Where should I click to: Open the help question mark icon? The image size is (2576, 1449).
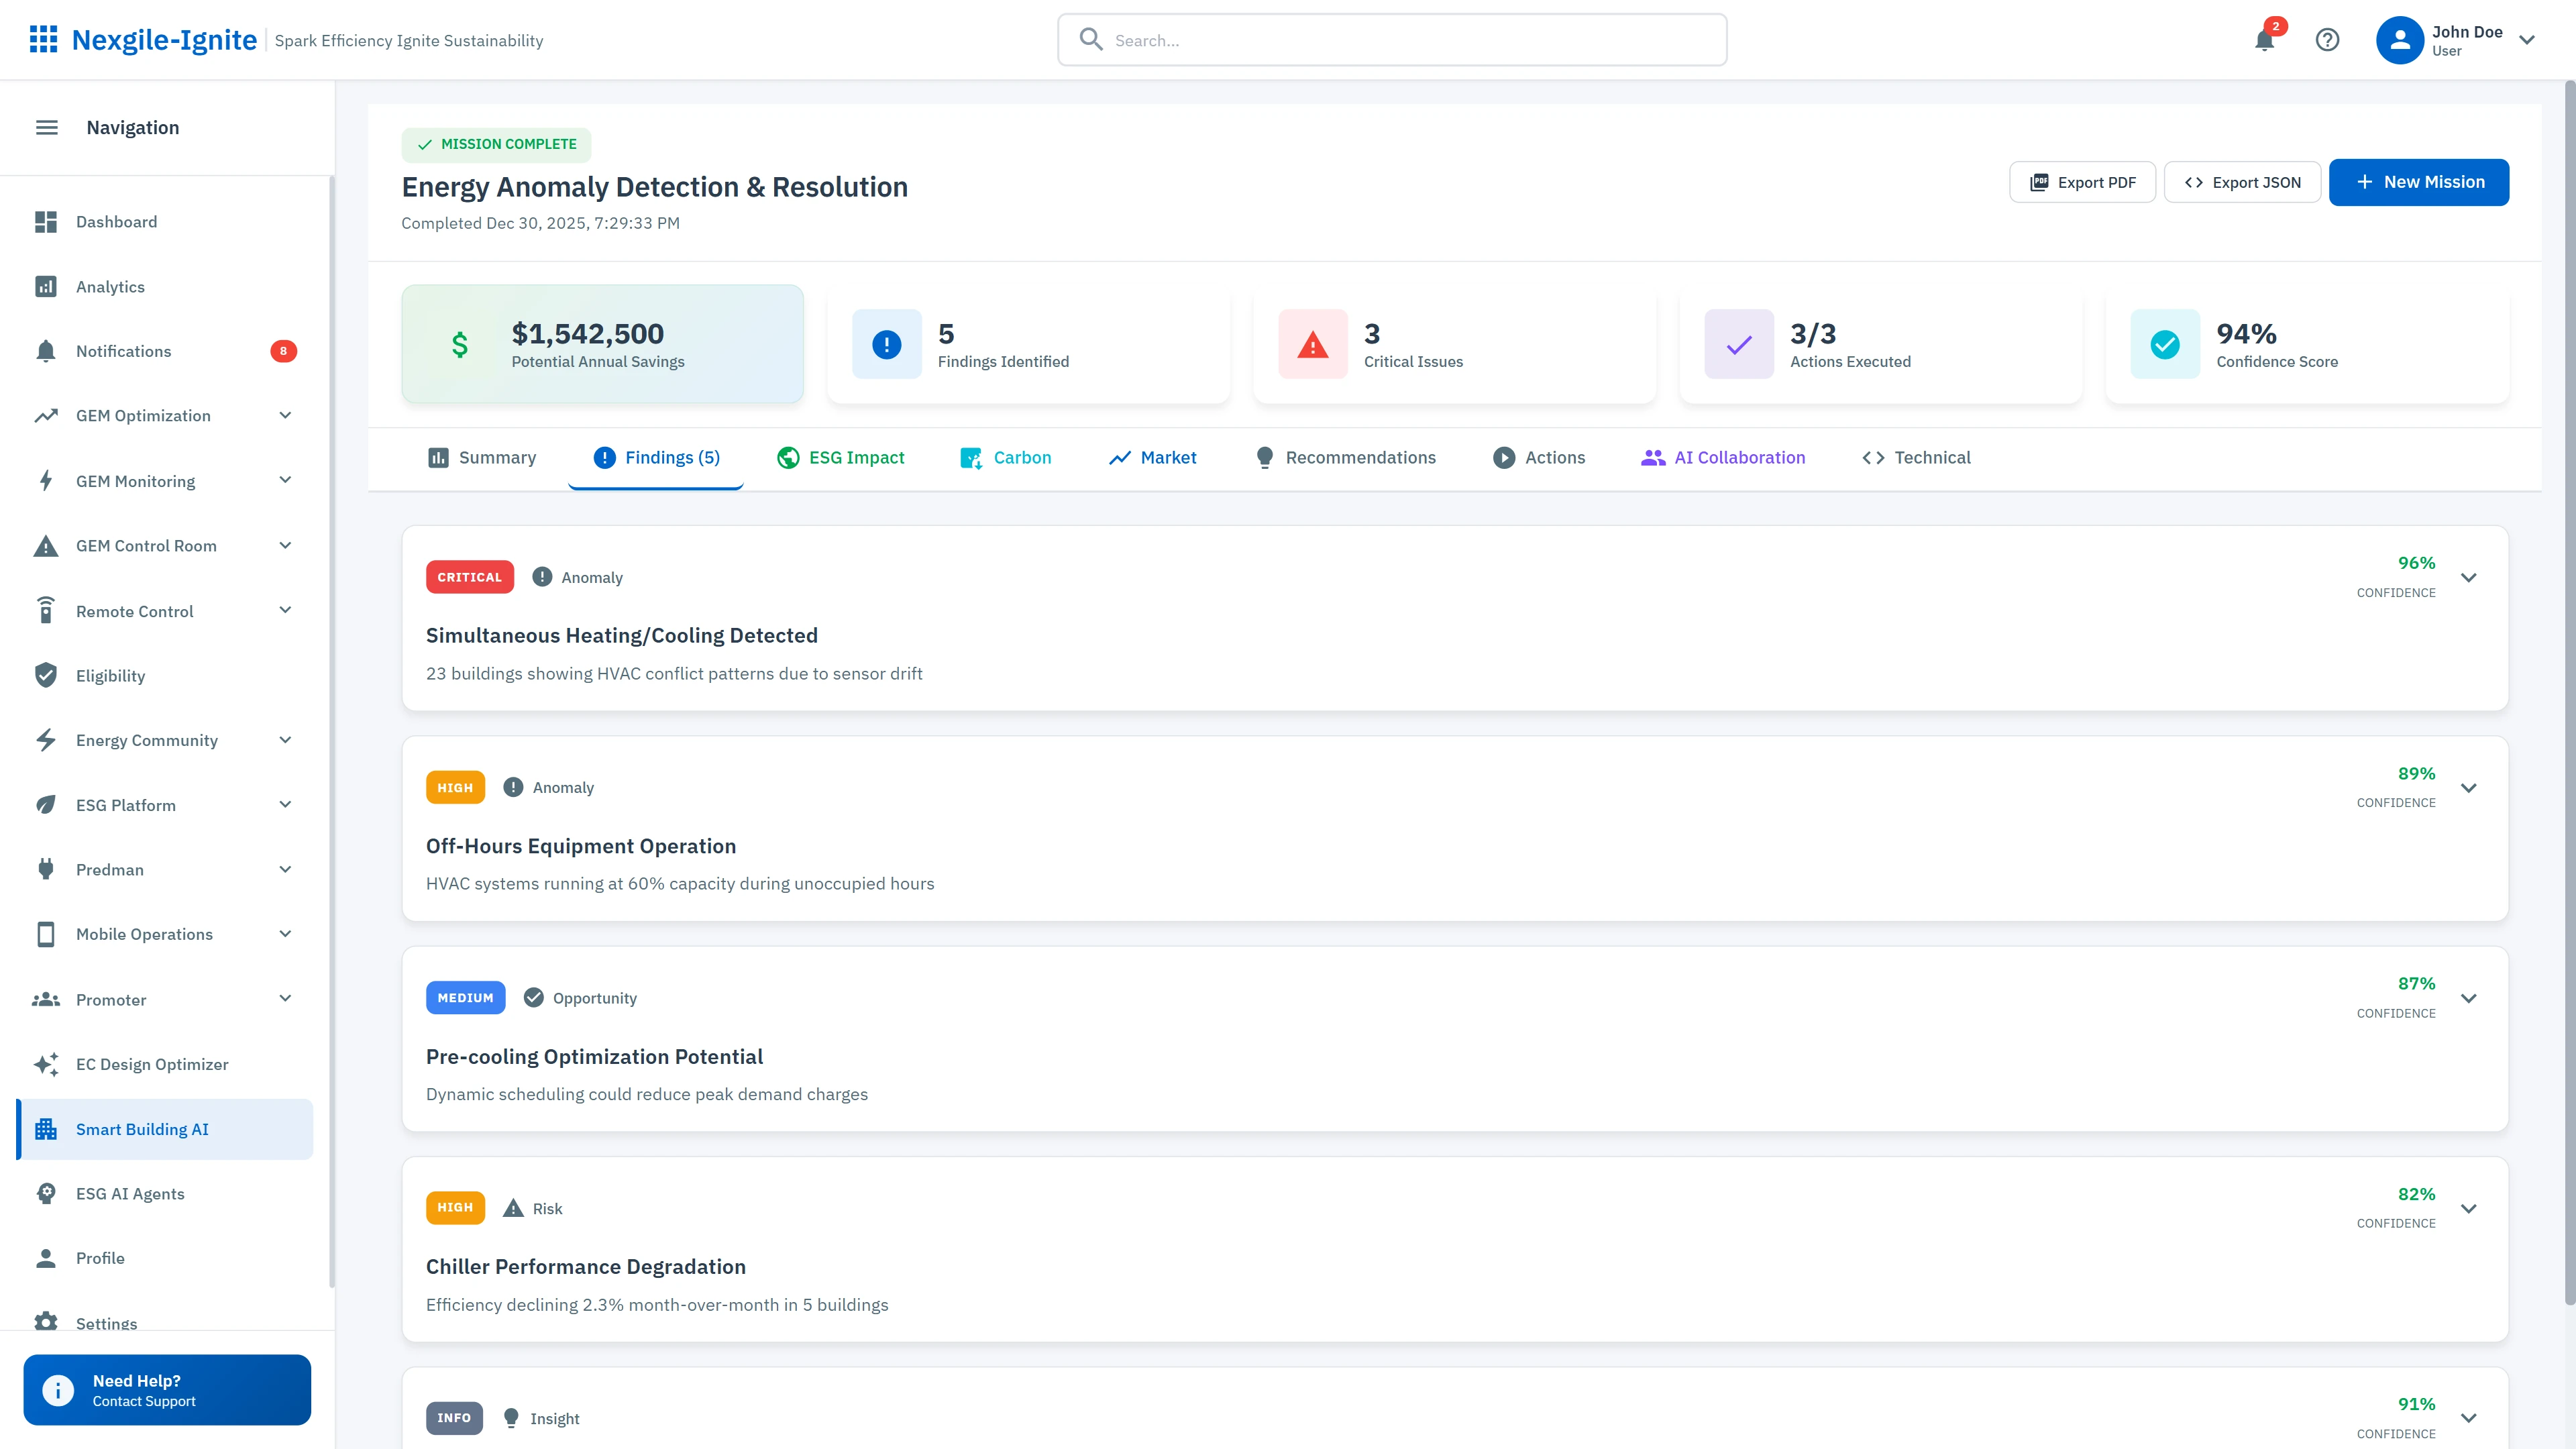tap(2327, 40)
